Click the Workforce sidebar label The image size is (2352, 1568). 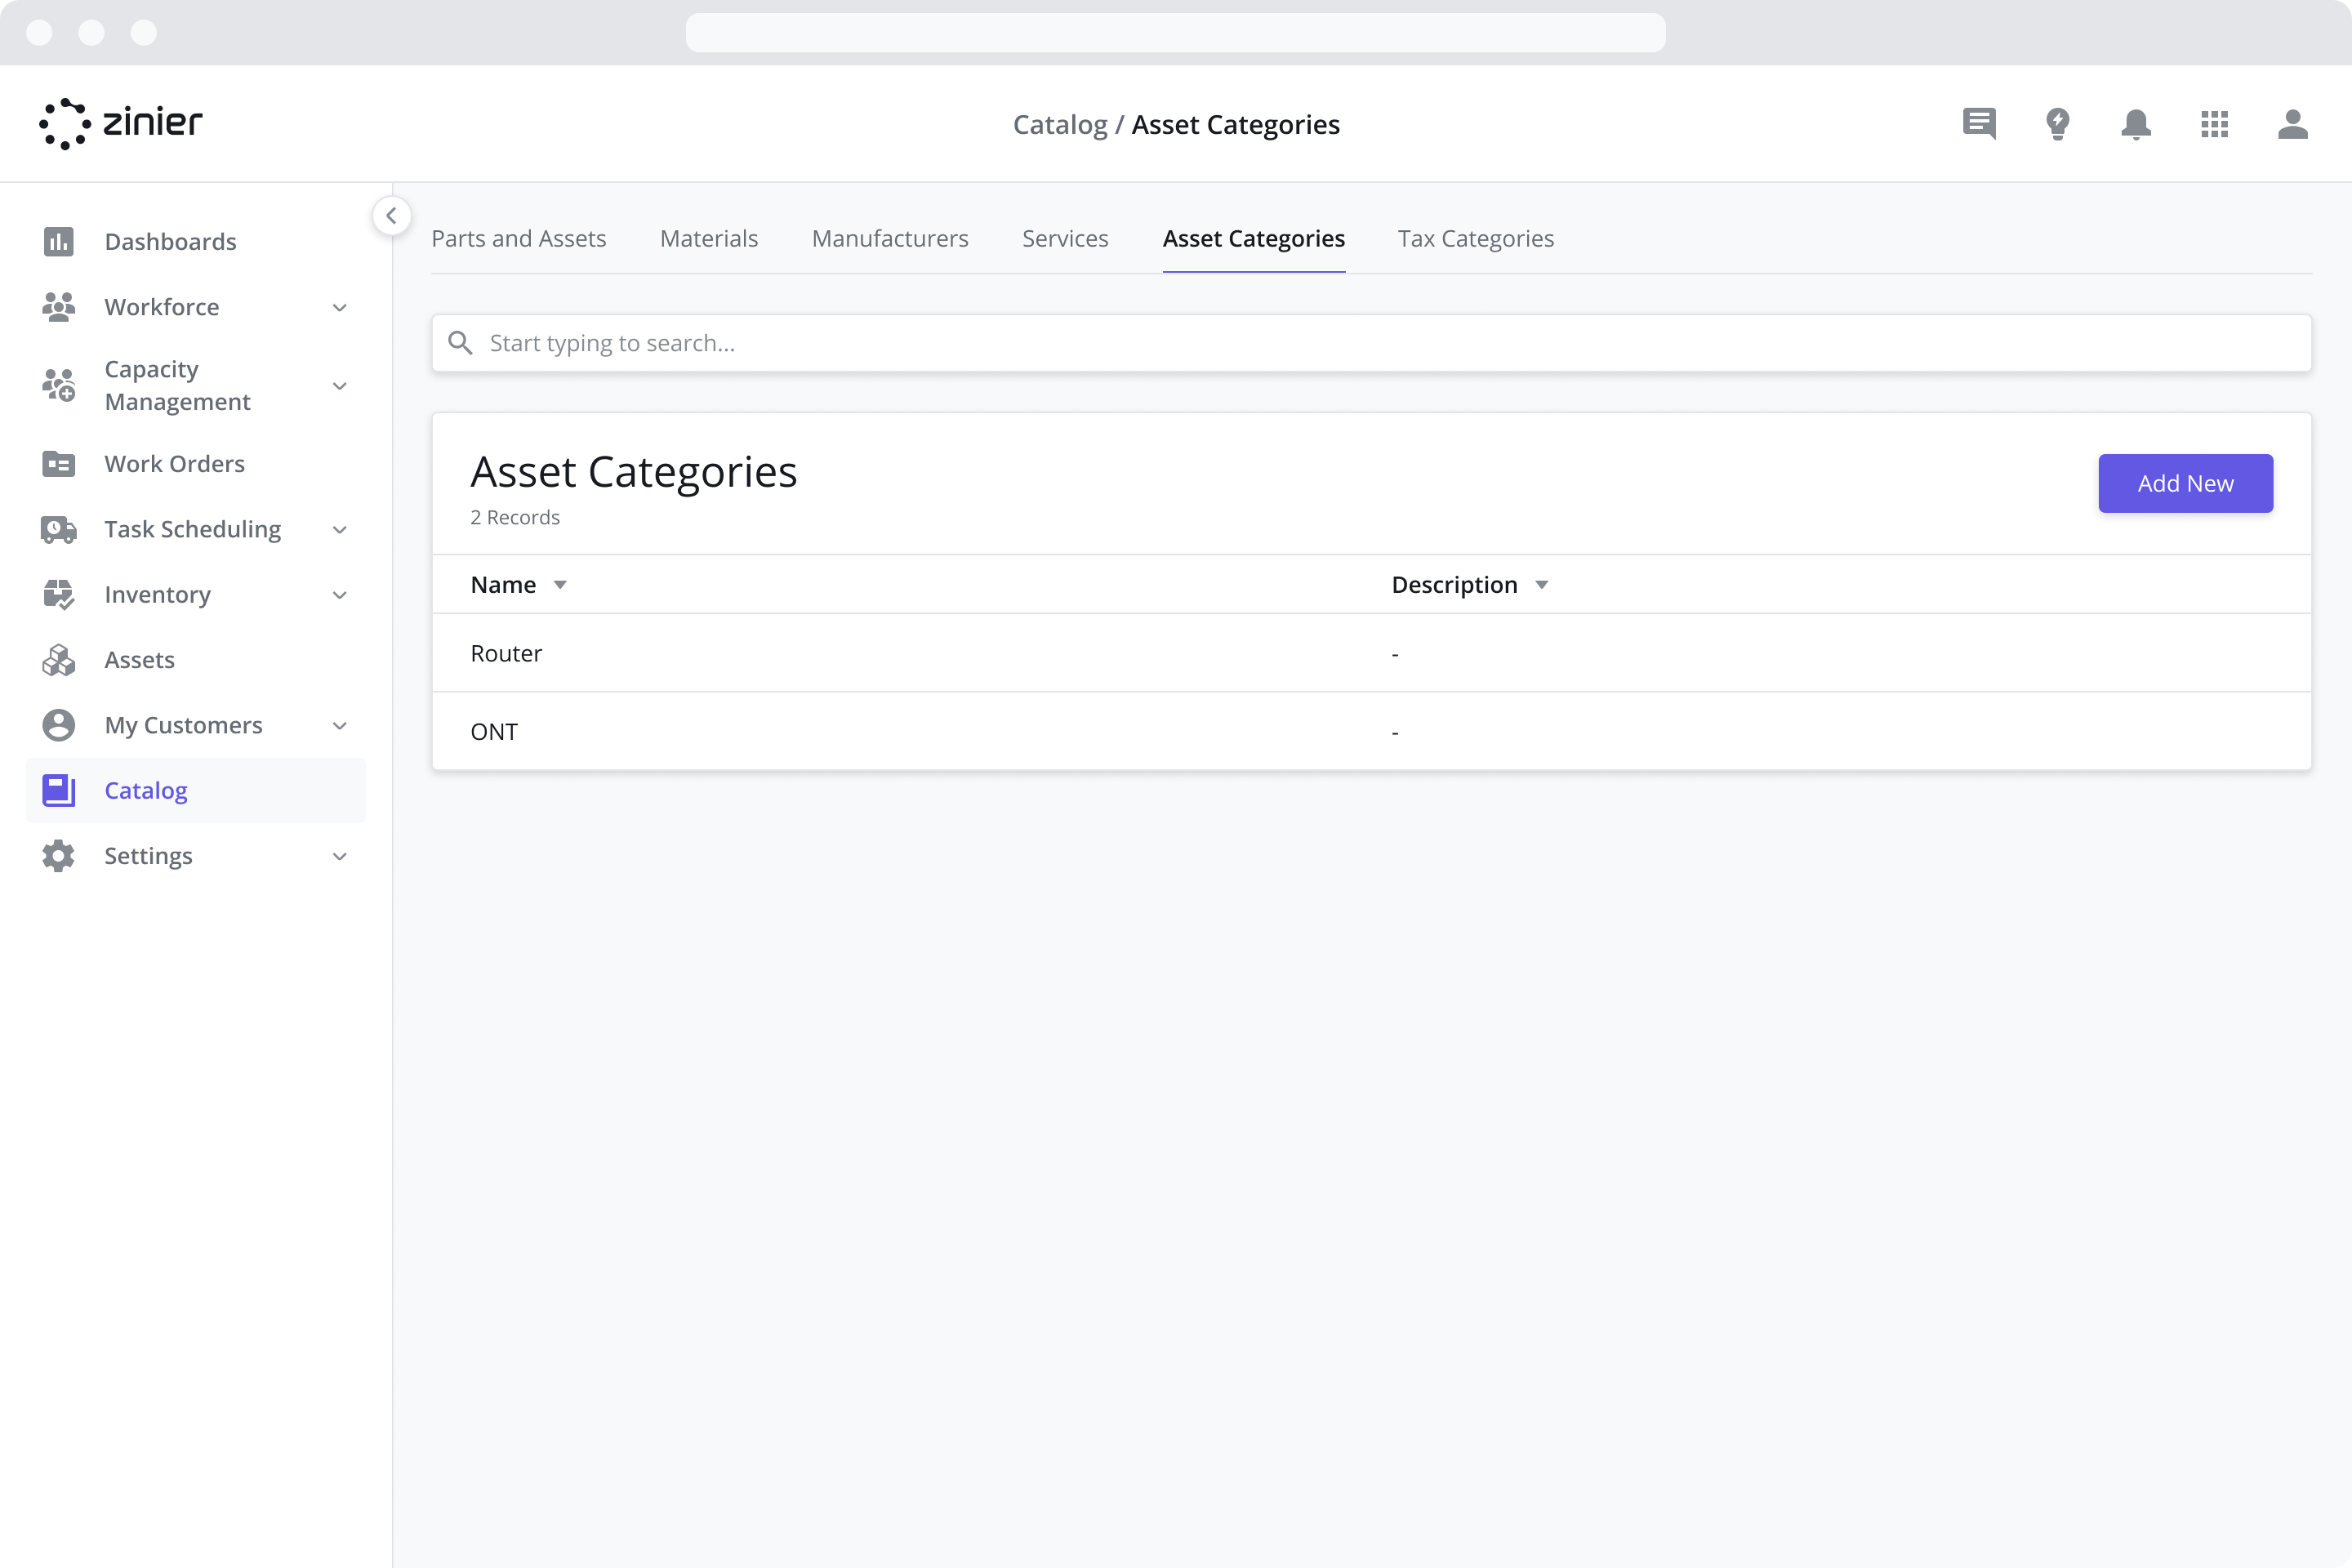tap(162, 306)
